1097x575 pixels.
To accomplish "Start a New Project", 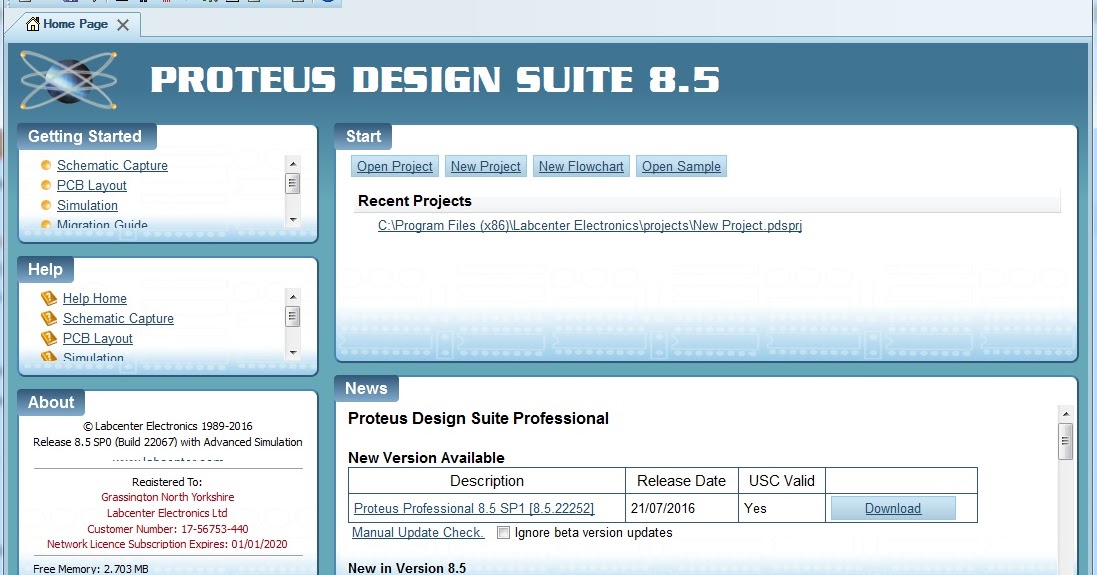I will point(486,166).
